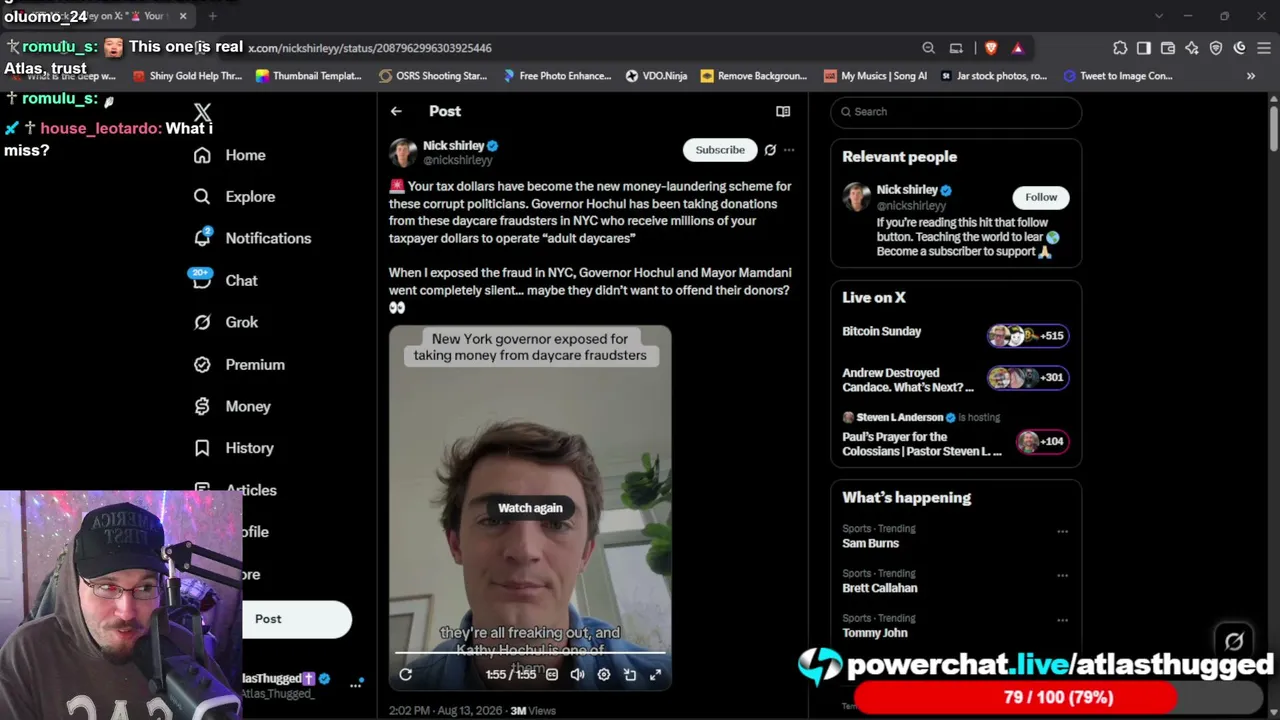1280x720 pixels.
Task: Expand the hidden bookmarks overflow chevron
Action: click(1250, 76)
